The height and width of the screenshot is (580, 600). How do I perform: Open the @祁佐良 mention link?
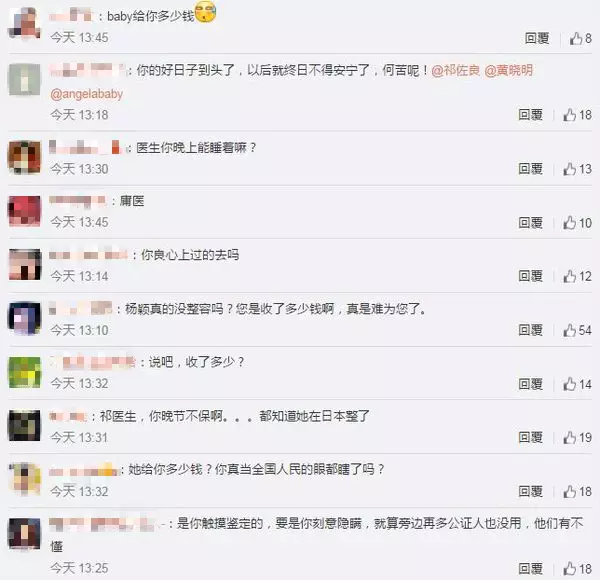tap(455, 70)
